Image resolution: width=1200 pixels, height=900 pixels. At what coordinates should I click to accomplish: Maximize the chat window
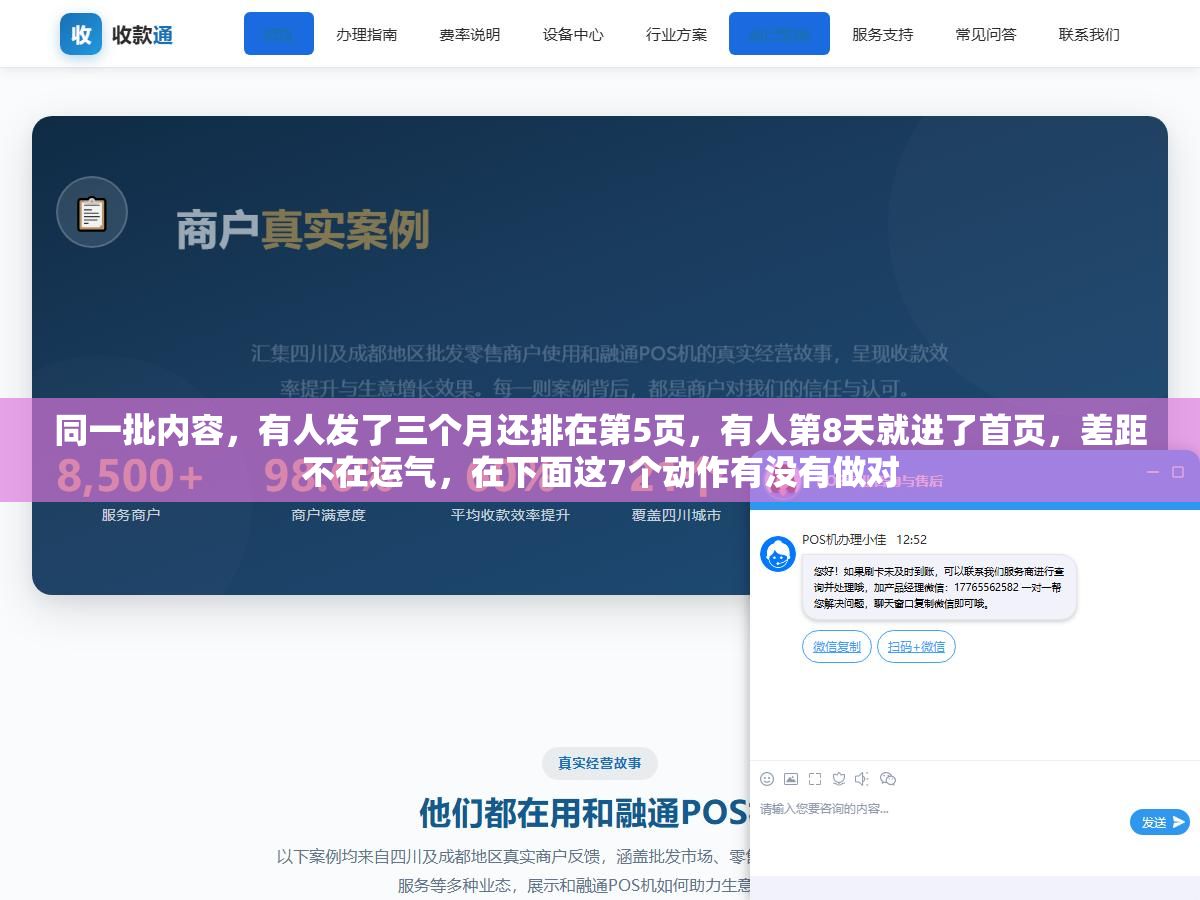(1178, 472)
